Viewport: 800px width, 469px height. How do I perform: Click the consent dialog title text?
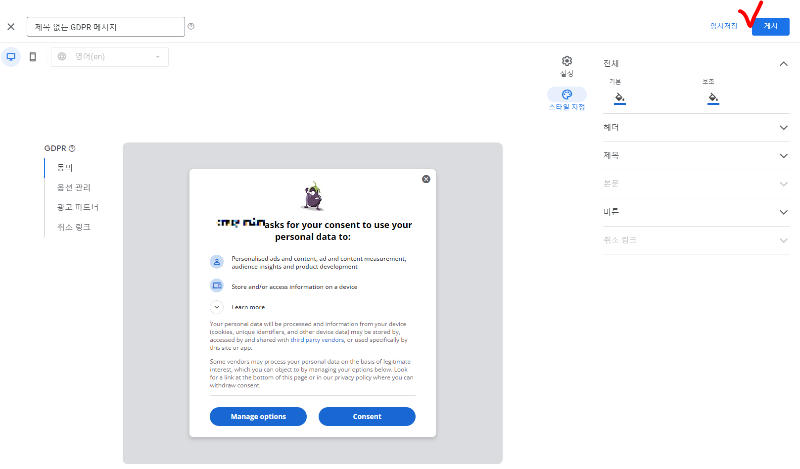tap(314, 230)
